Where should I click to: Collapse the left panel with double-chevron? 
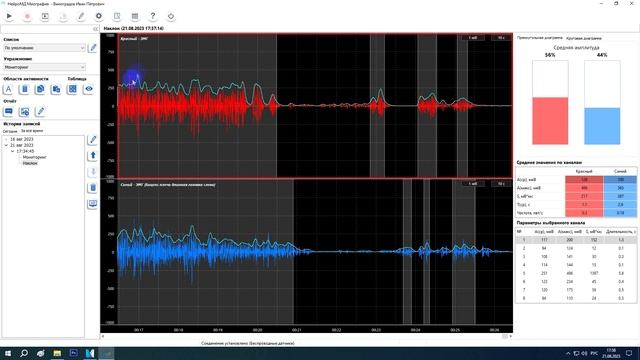tap(96, 29)
